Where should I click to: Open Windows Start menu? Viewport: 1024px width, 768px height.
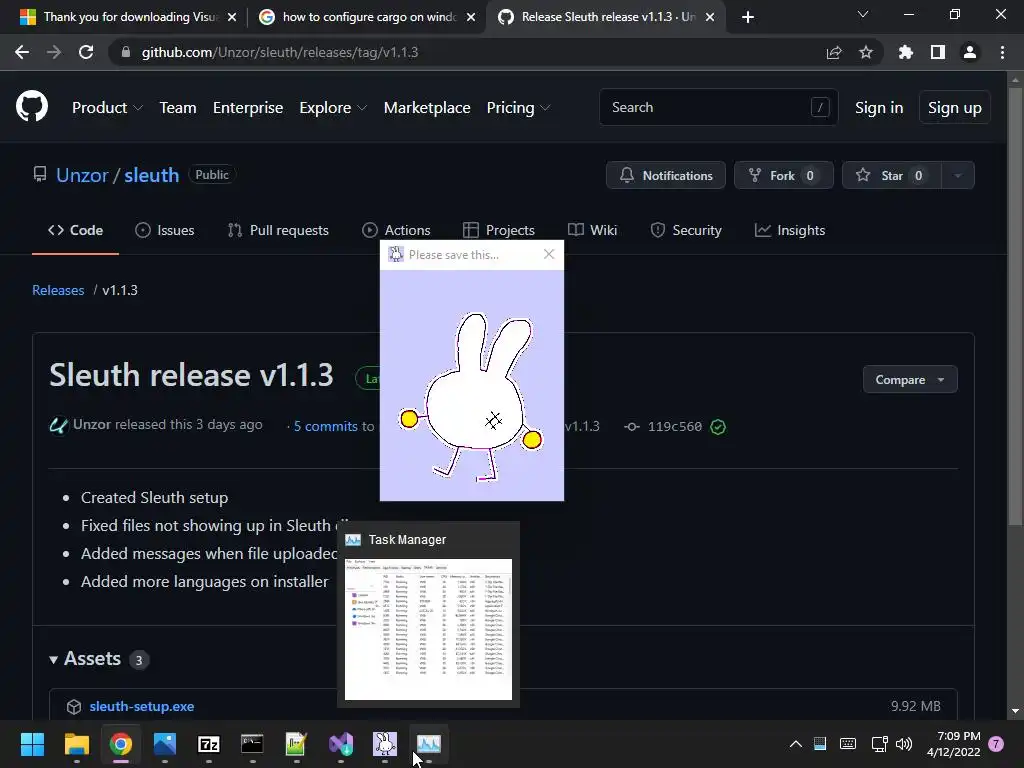[x=32, y=744]
